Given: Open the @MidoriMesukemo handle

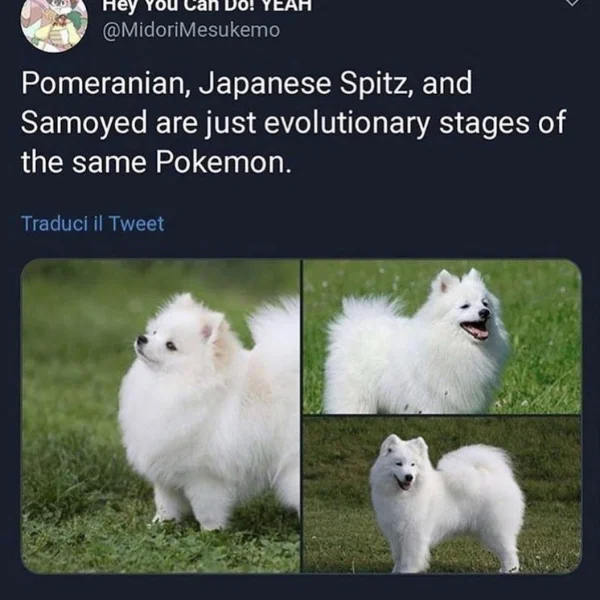Looking at the screenshot, I should pyautogui.click(x=191, y=31).
